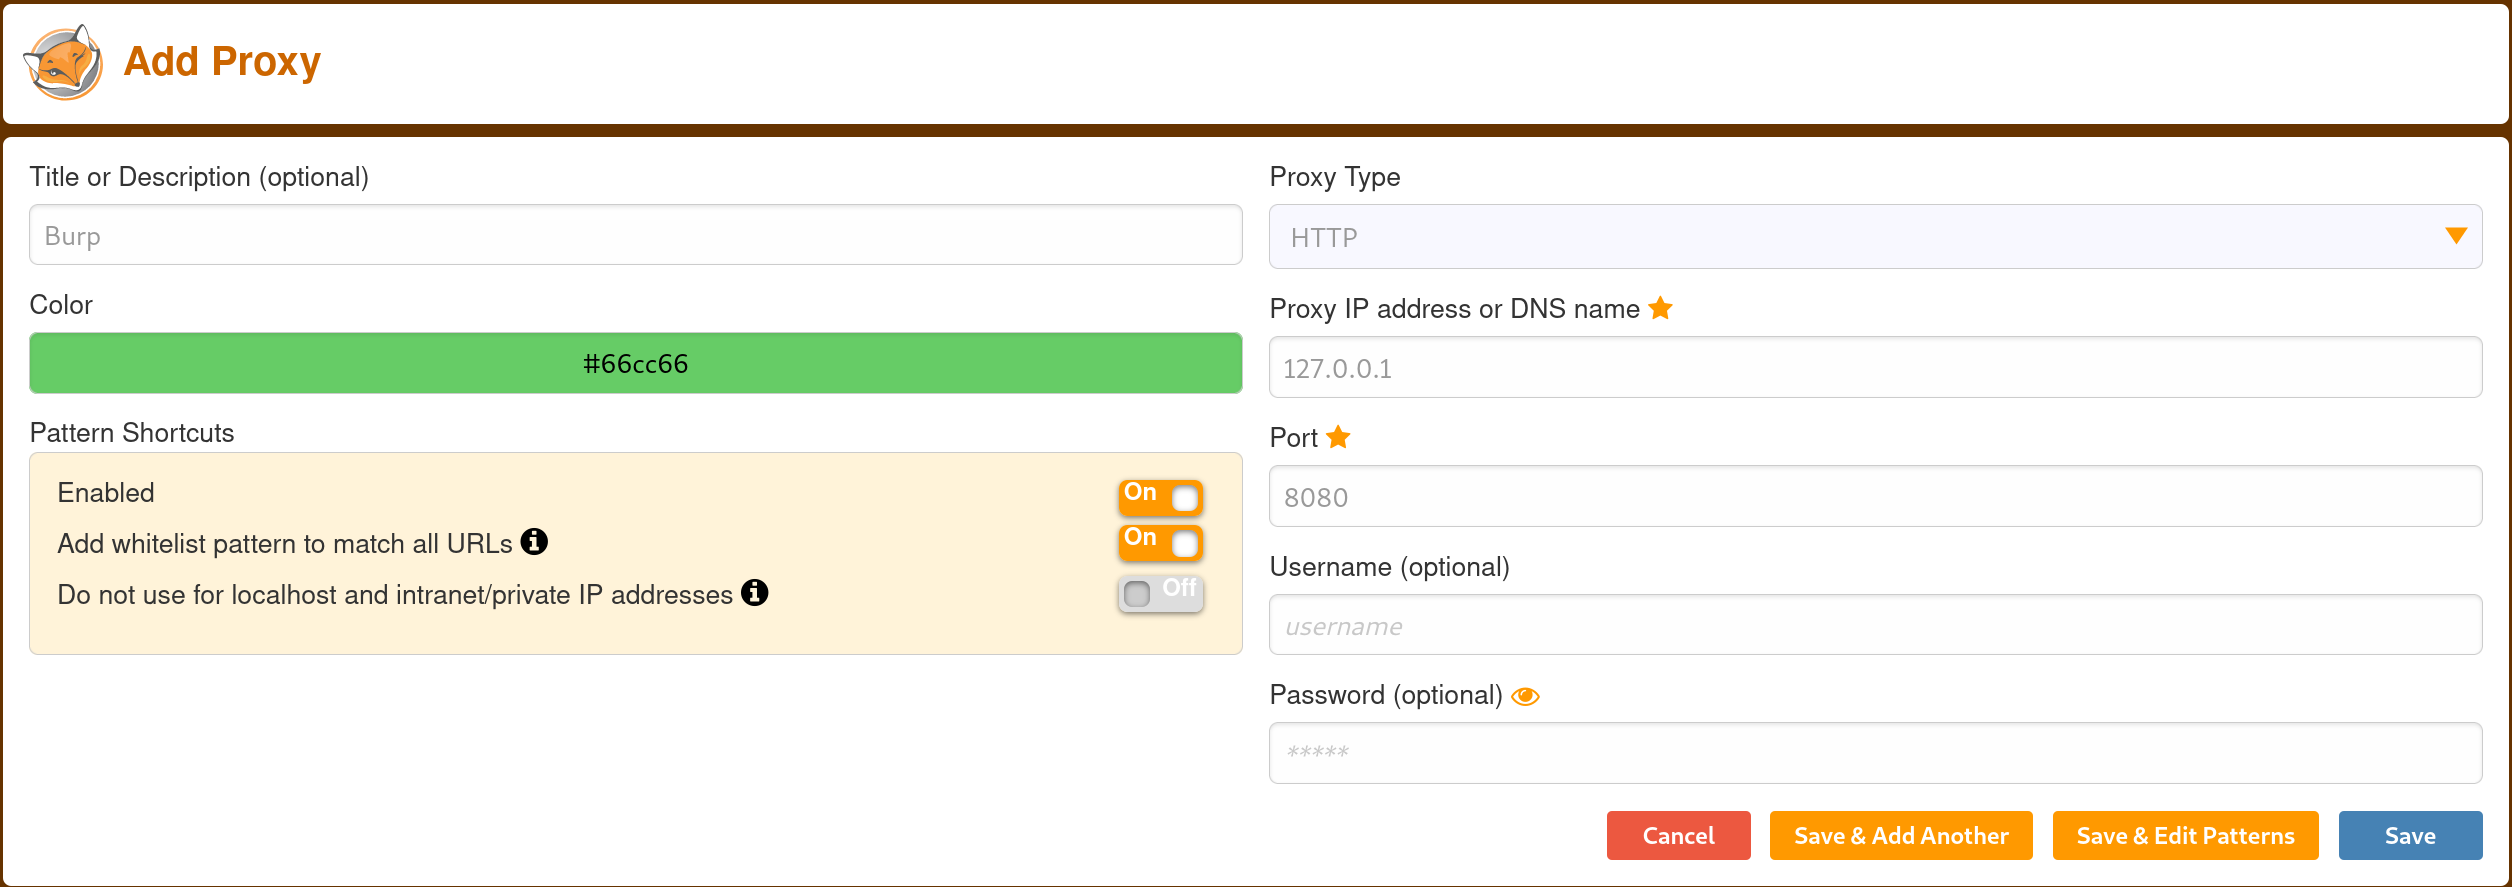Click into the Port input field
The height and width of the screenshot is (887, 2512).
tap(1875, 497)
